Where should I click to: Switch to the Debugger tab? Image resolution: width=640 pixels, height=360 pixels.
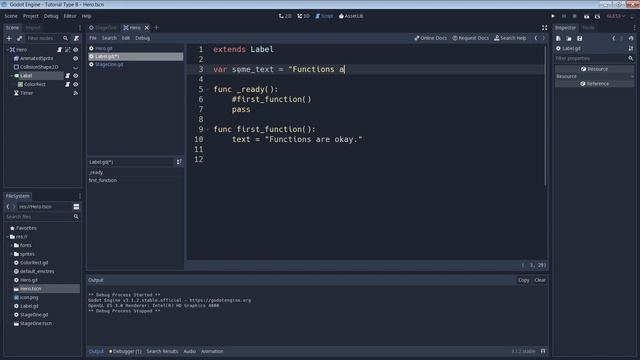125,351
